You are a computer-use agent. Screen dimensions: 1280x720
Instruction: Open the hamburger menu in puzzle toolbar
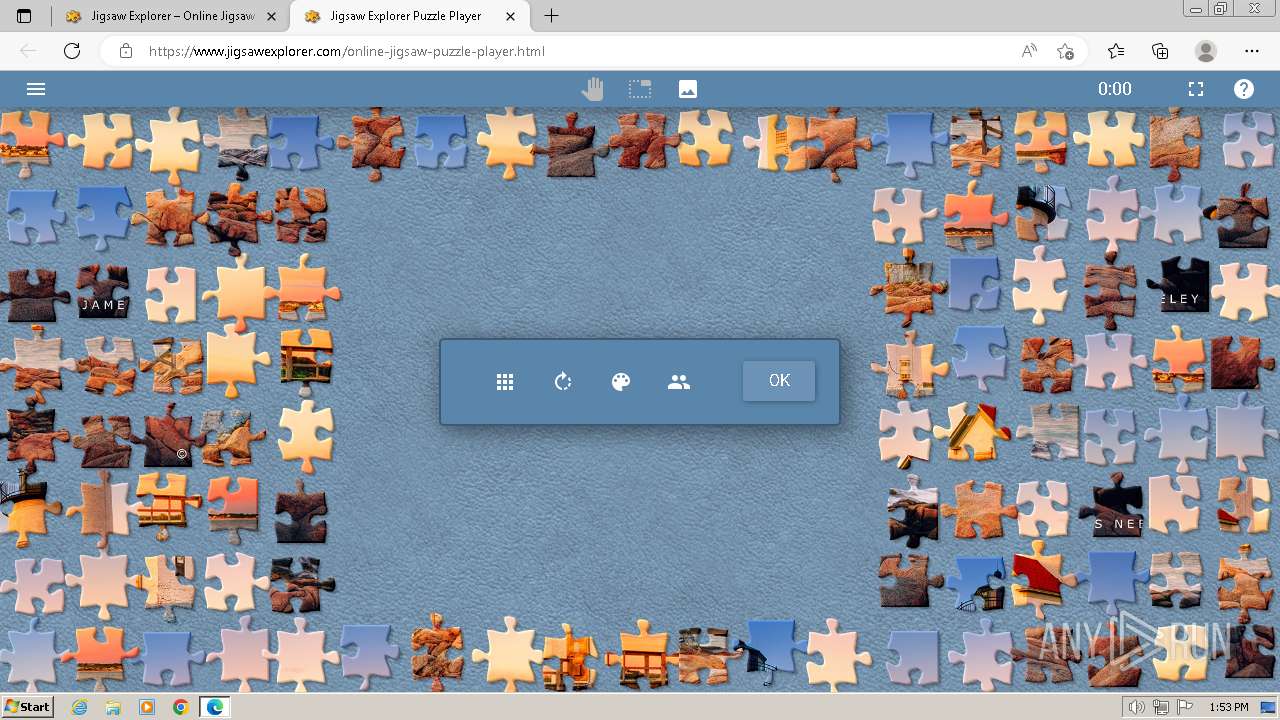[x=36, y=89]
